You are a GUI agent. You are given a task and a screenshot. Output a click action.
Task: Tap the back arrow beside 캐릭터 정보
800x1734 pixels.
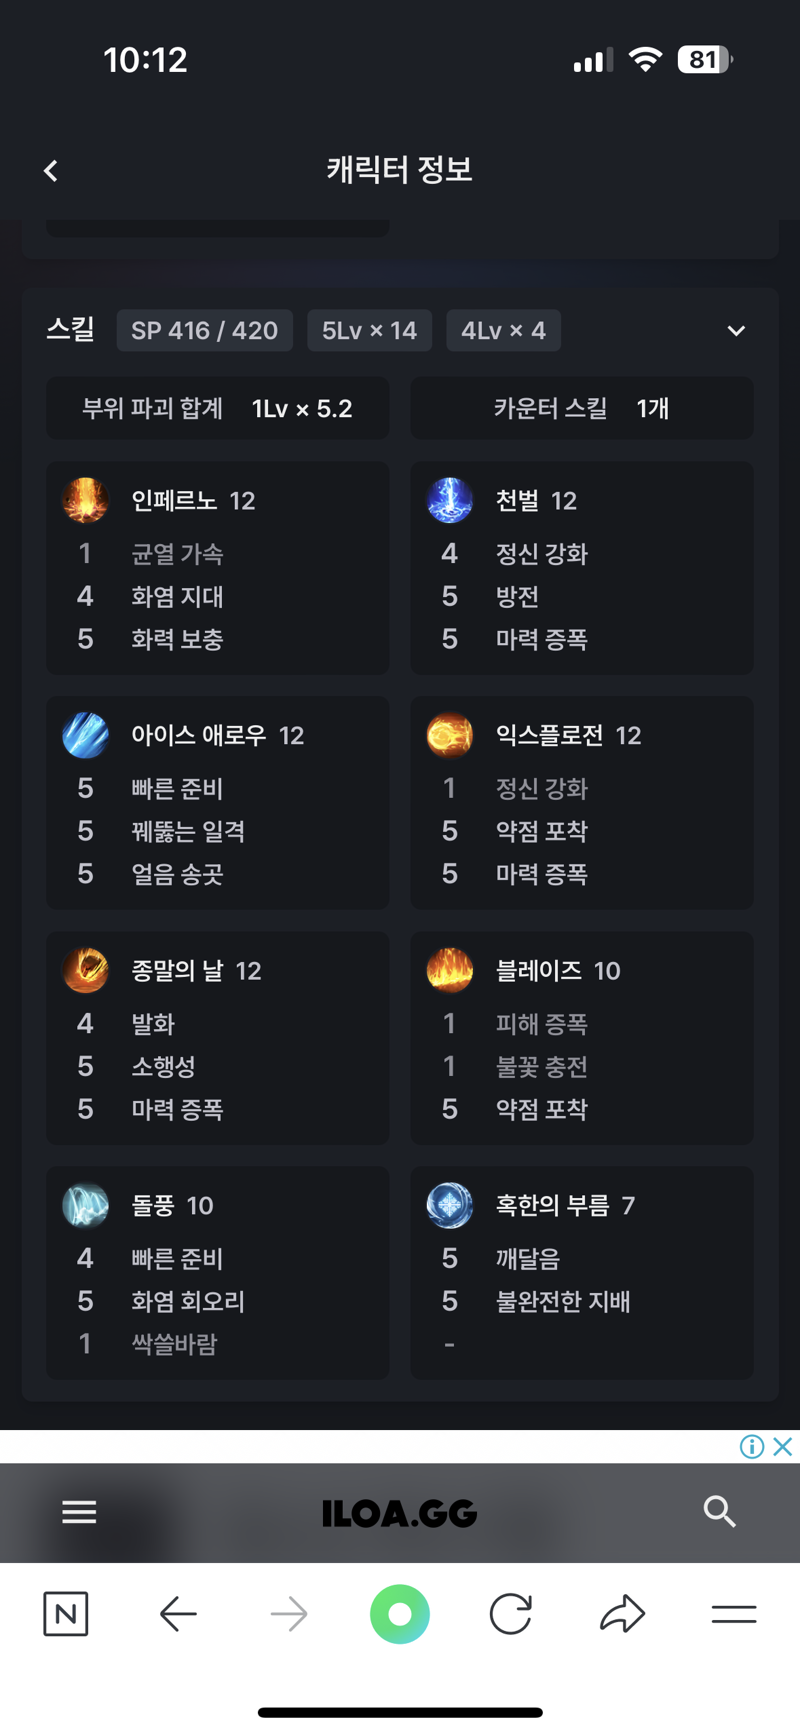[x=51, y=171]
